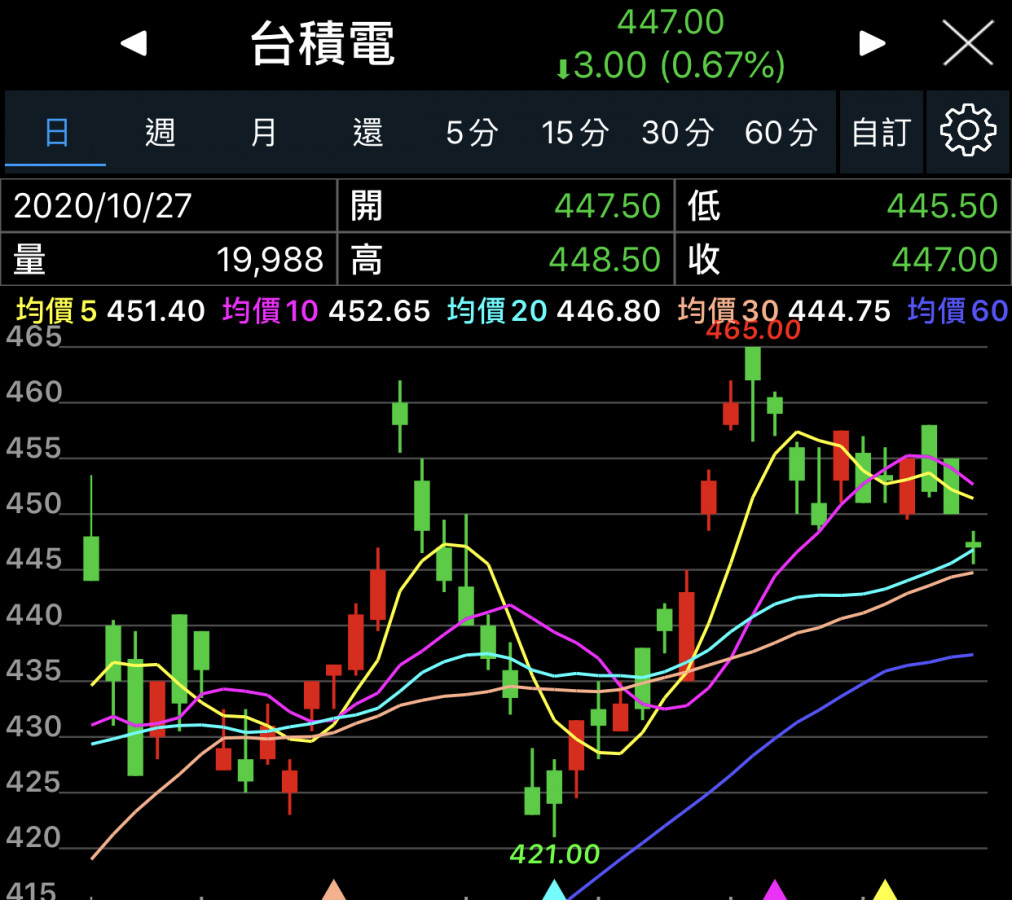Screen dimensions: 1012x900
Task: Tap the 425 price axis label
Action: [x=33, y=782]
